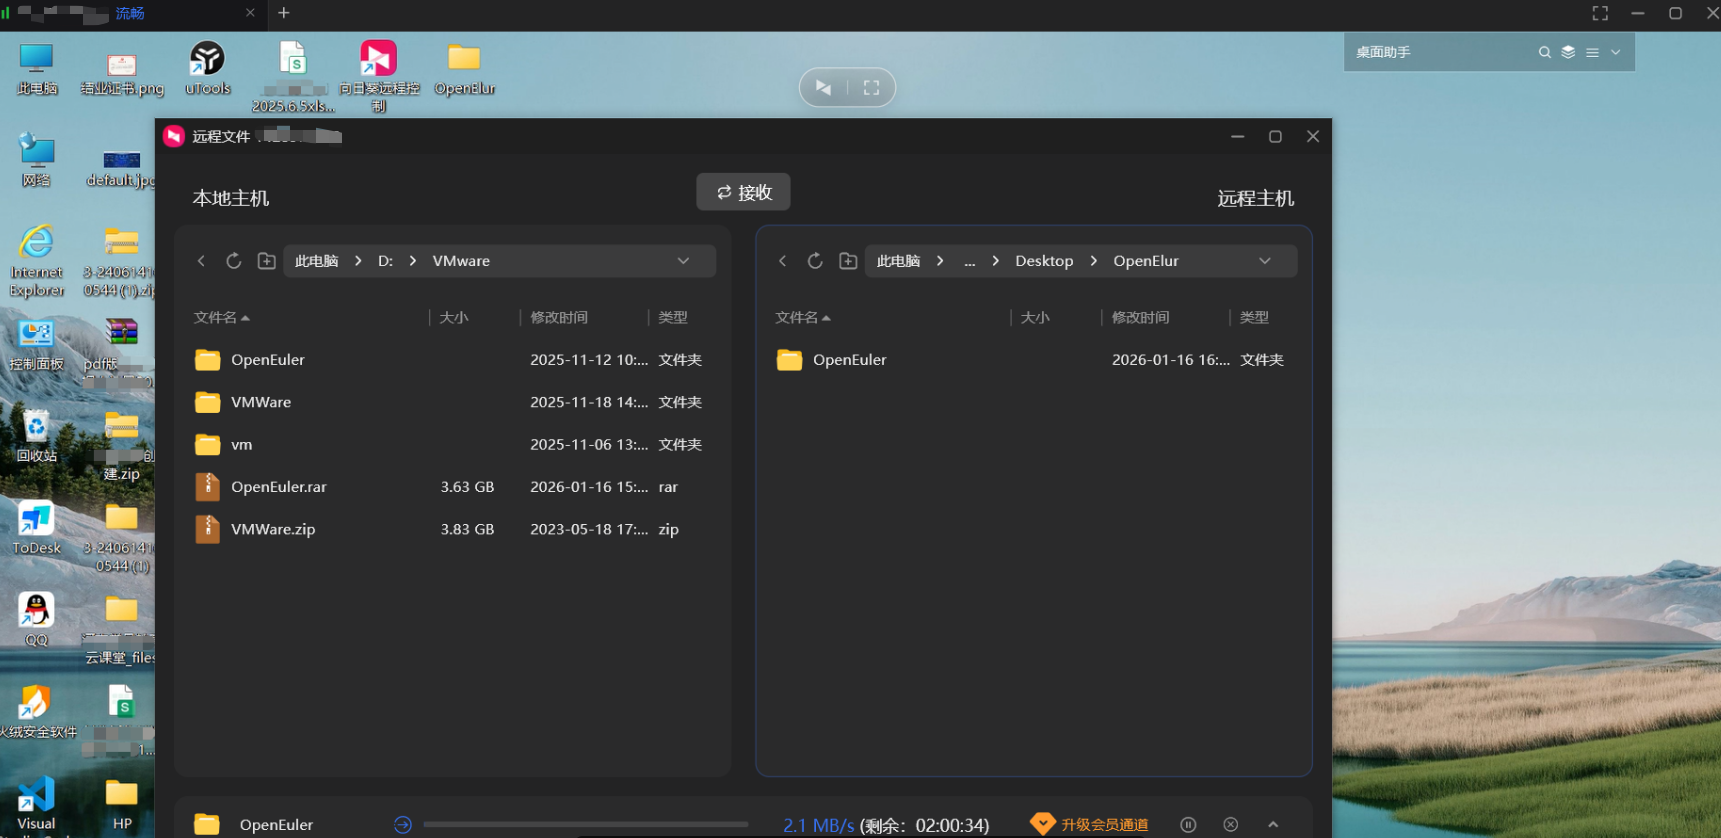
Task: Refresh the remote host file list
Action: (815, 261)
